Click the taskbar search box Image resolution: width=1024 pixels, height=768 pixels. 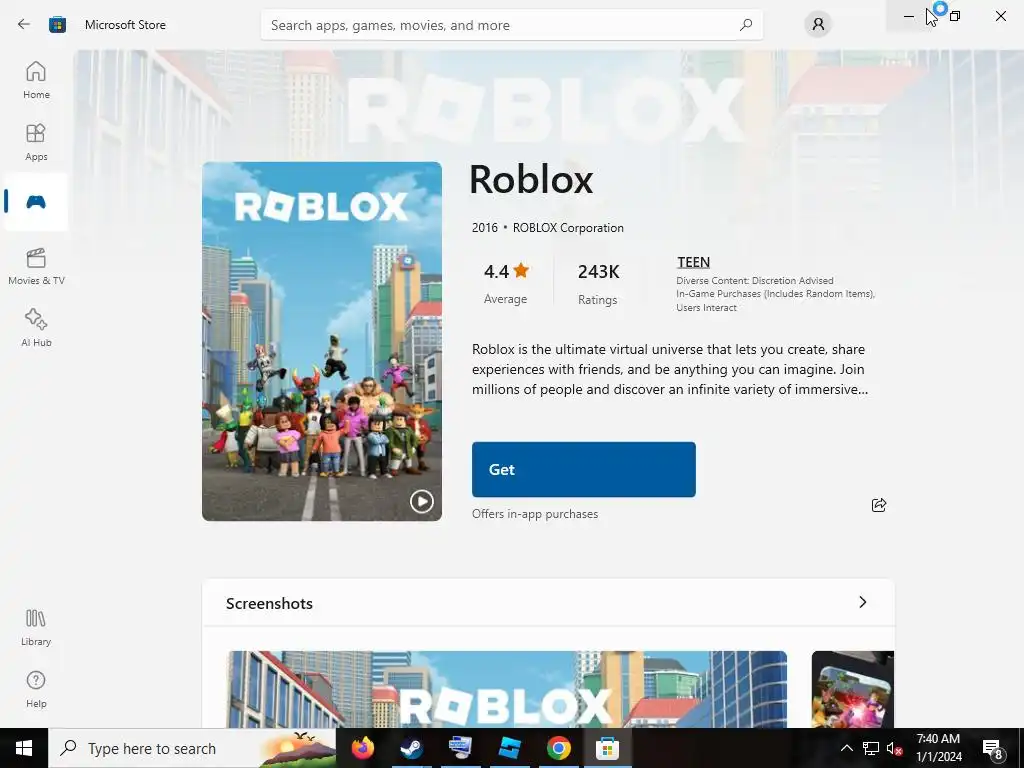[x=191, y=748]
